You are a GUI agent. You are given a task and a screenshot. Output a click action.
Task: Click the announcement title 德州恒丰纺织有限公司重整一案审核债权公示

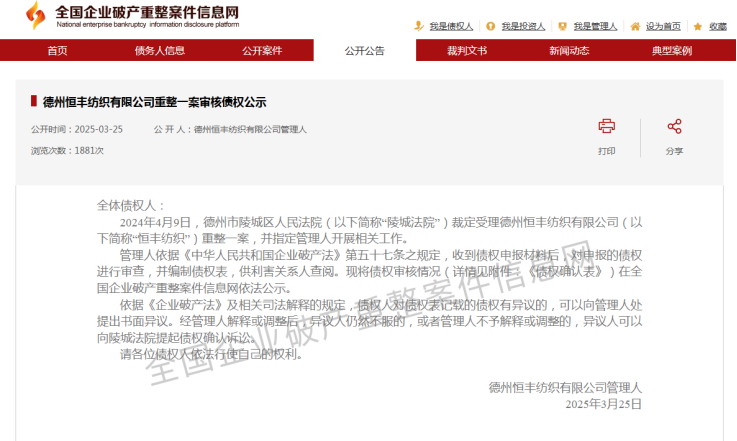tap(154, 102)
